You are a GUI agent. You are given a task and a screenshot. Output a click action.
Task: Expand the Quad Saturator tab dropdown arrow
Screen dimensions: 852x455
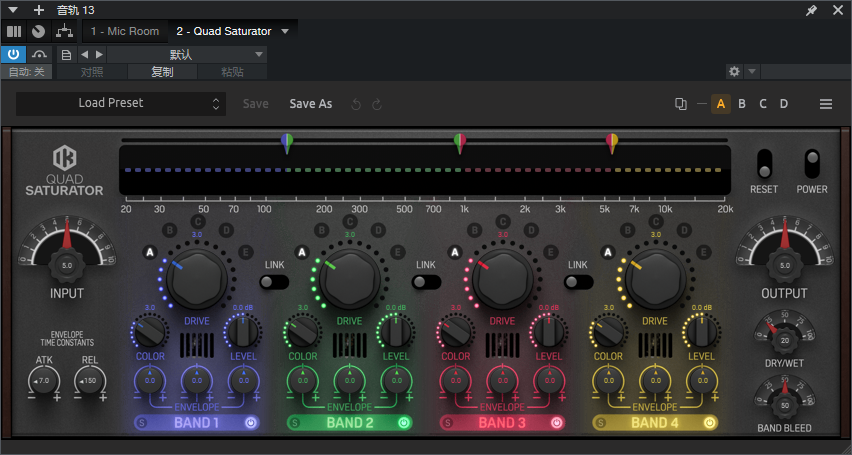tap(285, 32)
